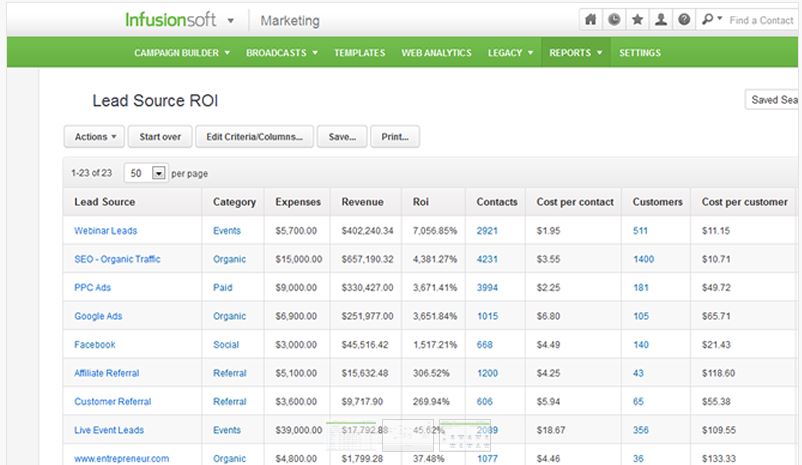Open the Facebook lead source
This screenshot has width=802, height=465.
tap(95, 345)
